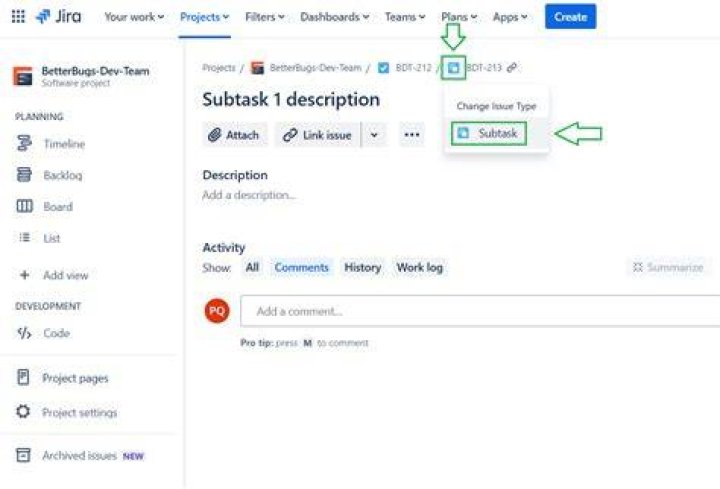Click the Jira logo
720x489 pixels.
coord(59,17)
